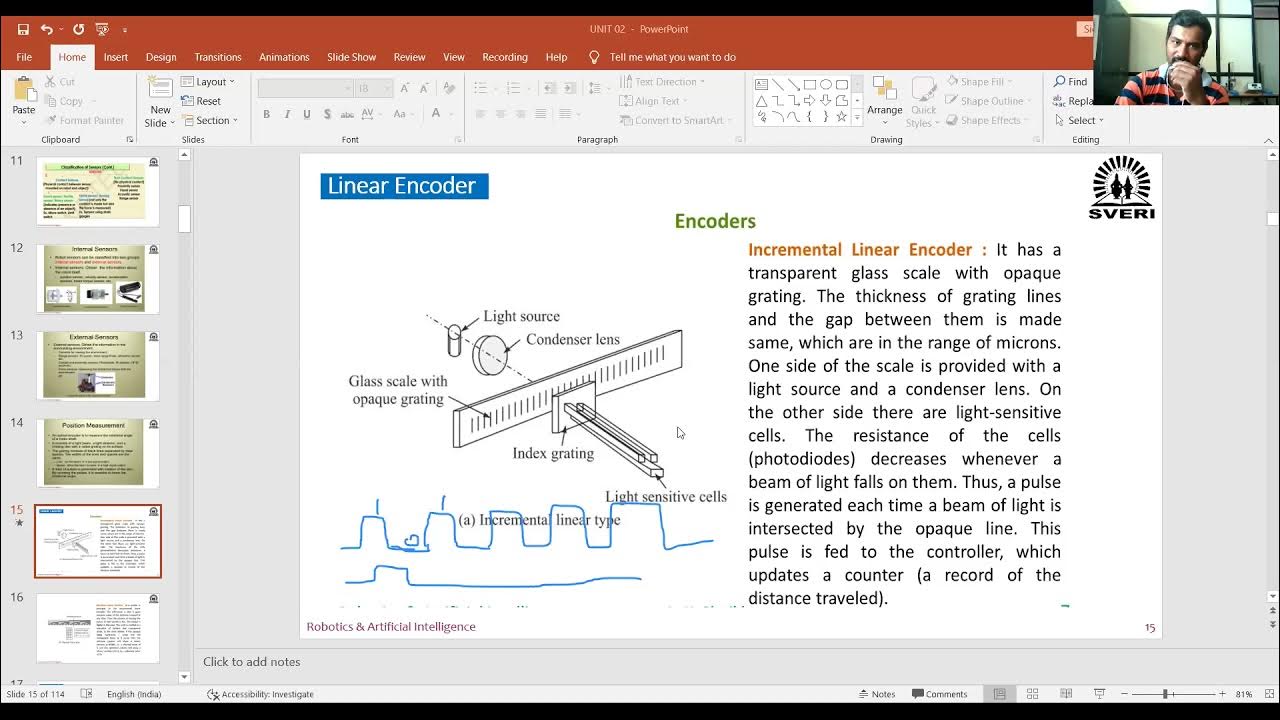Viewport: 1280px width, 720px height.
Task: Select the five-point Star shape
Action: click(842, 117)
